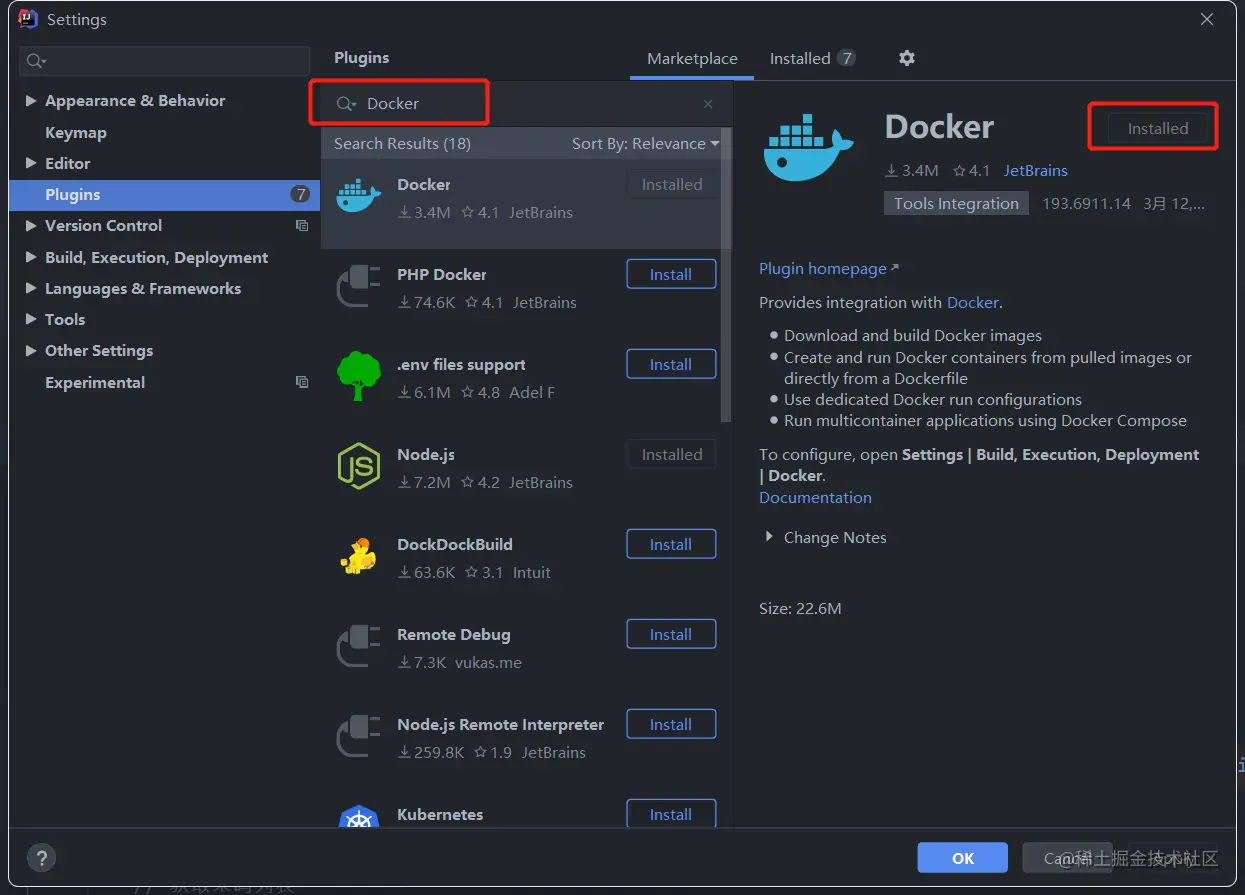Open the Plugin homepage link

[828, 268]
